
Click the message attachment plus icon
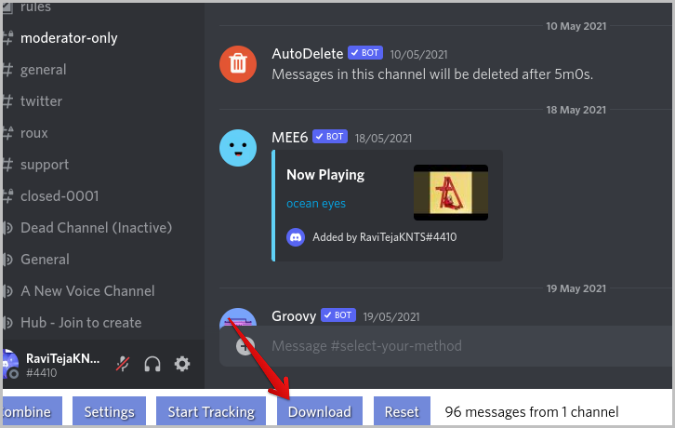245,346
